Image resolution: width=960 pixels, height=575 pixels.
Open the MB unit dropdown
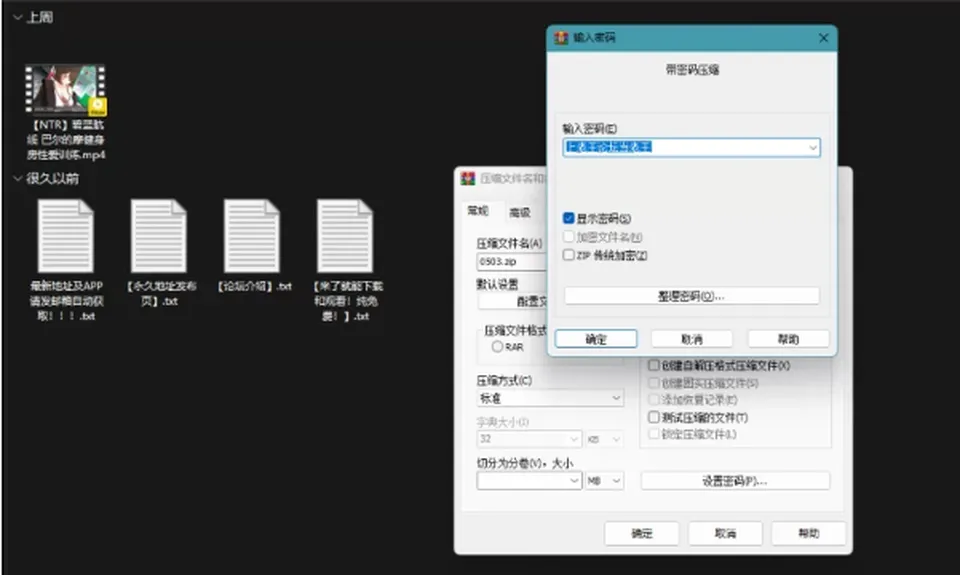[x=604, y=481]
